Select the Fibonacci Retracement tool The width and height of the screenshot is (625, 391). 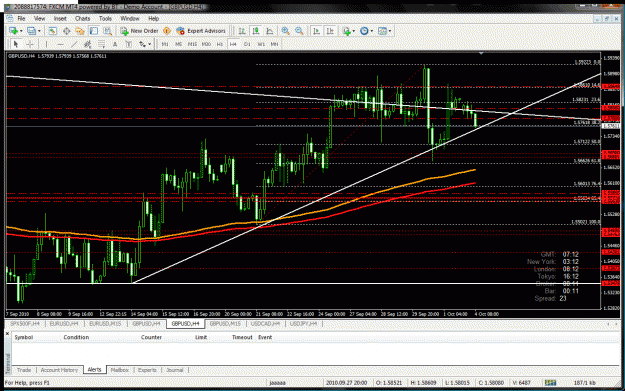pyautogui.click(x=102, y=44)
